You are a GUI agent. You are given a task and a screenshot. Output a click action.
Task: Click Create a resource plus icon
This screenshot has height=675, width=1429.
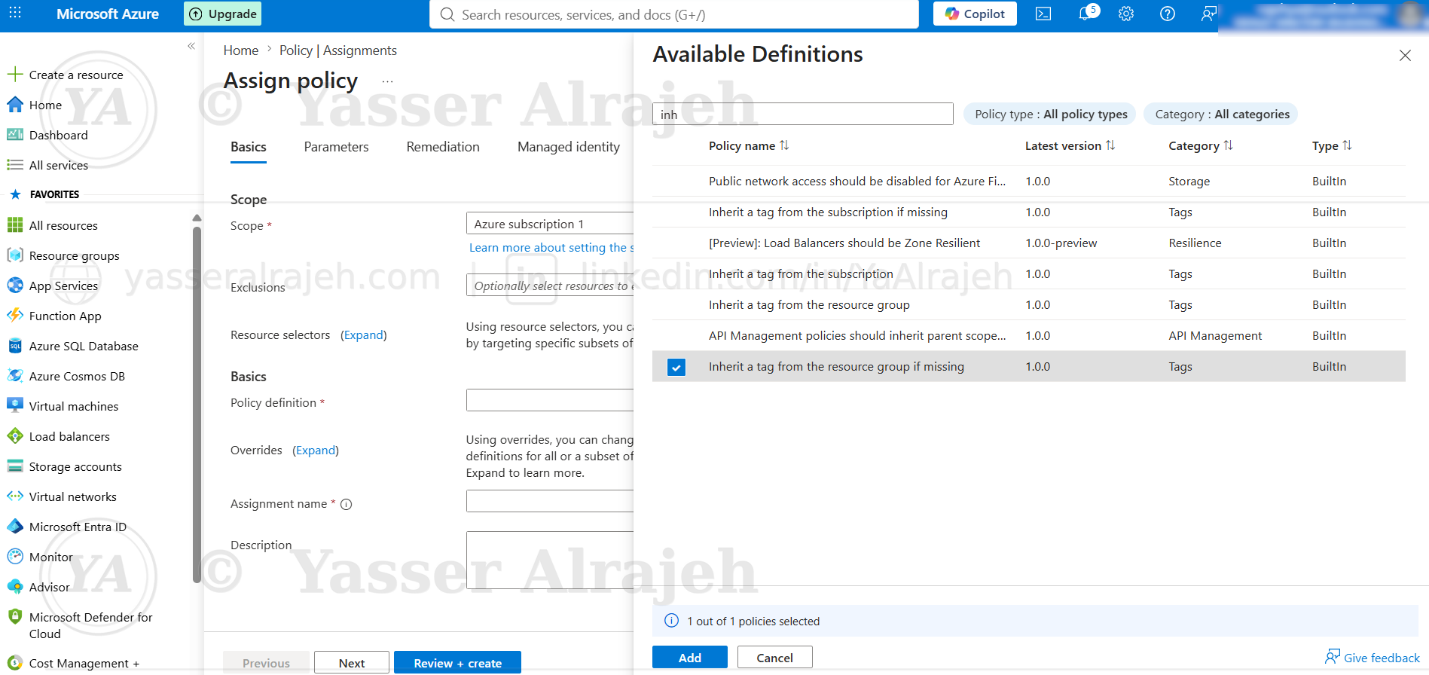[15, 75]
